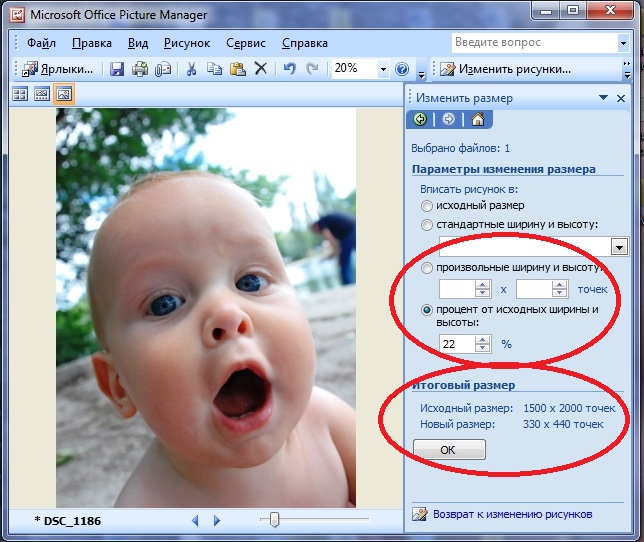644x542 pixels.
Task: Select произвольные ширину и высоту option
Action: [x=427, y=268]
